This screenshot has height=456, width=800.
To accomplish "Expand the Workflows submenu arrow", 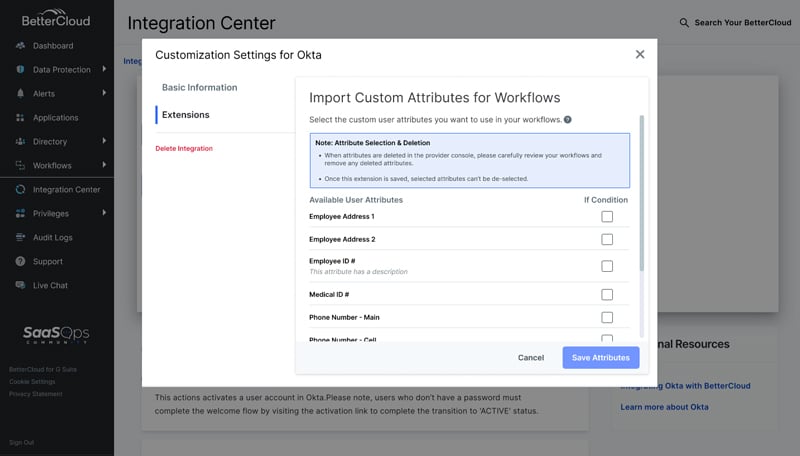I will pos(104,164).
